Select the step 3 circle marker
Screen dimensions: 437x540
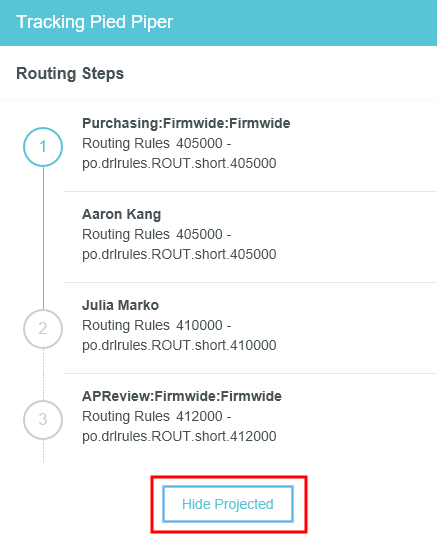click(x=43, y=420)
